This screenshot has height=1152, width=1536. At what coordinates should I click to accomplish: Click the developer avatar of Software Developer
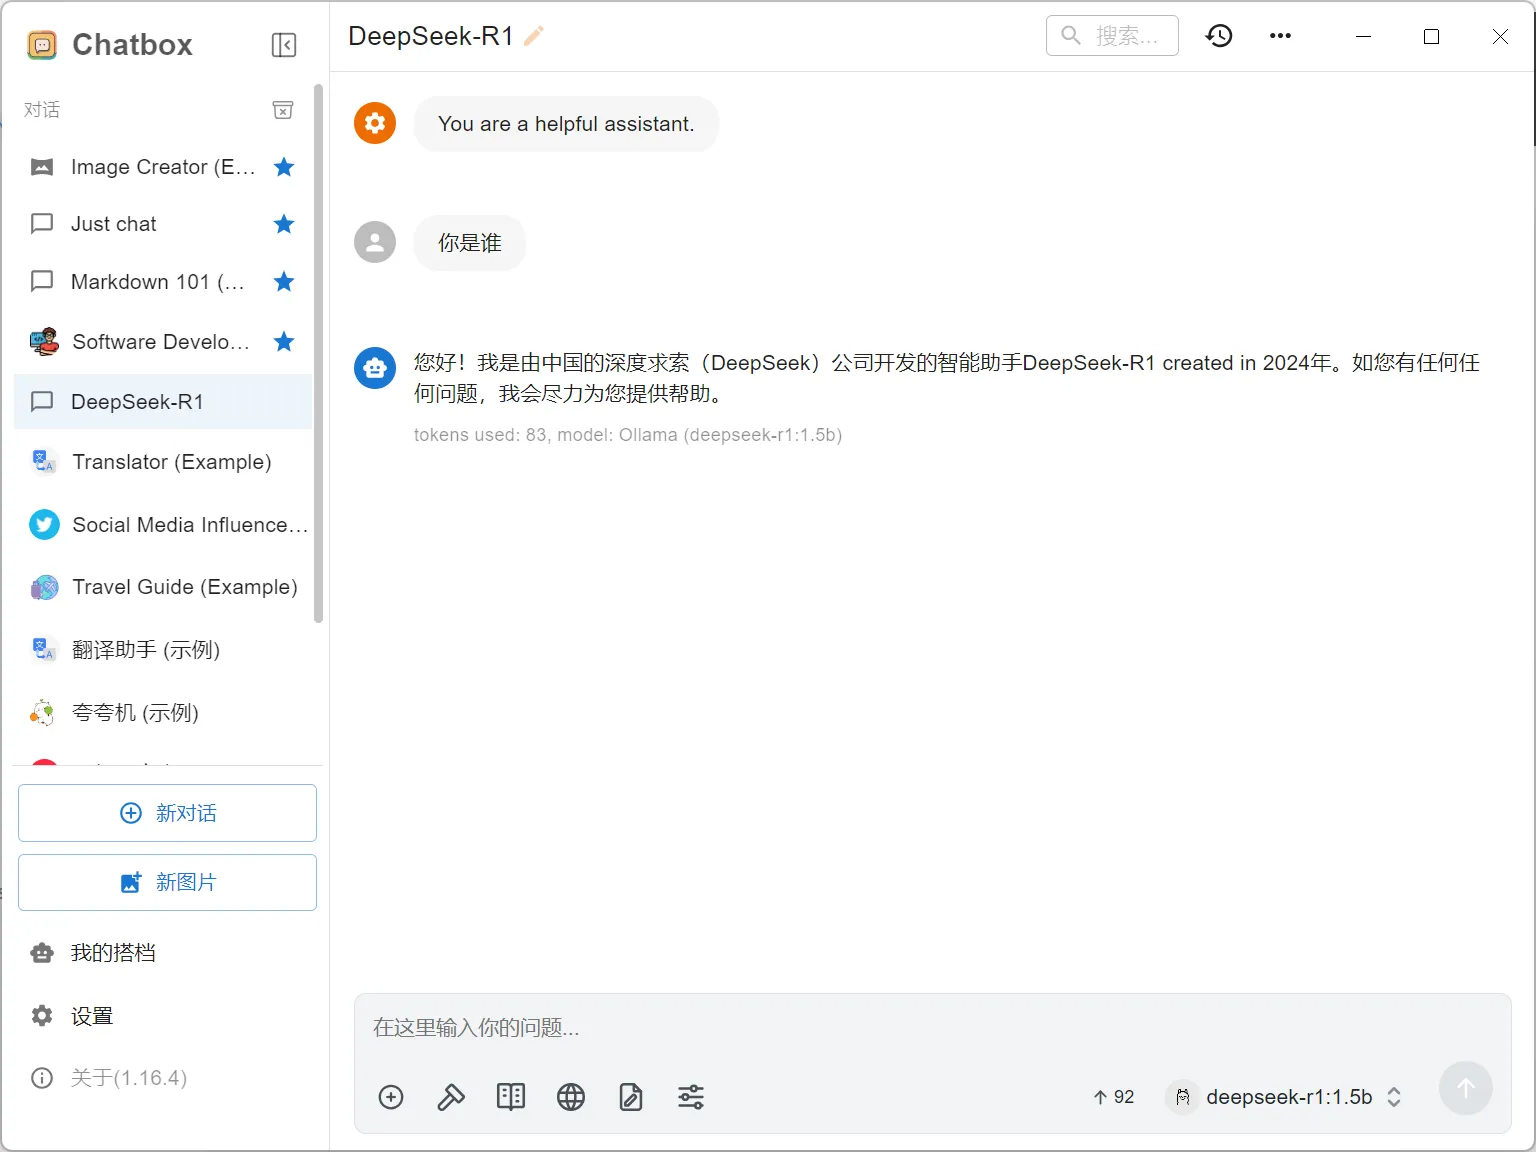[44, 342]
